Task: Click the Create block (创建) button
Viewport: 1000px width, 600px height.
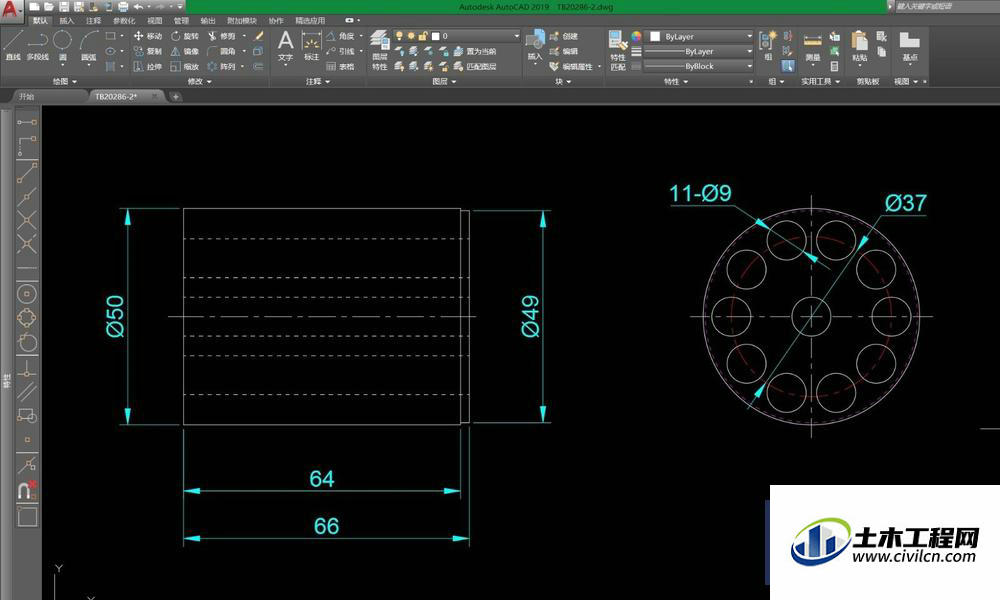Action: pyautogui.click(x=564, y=36)
